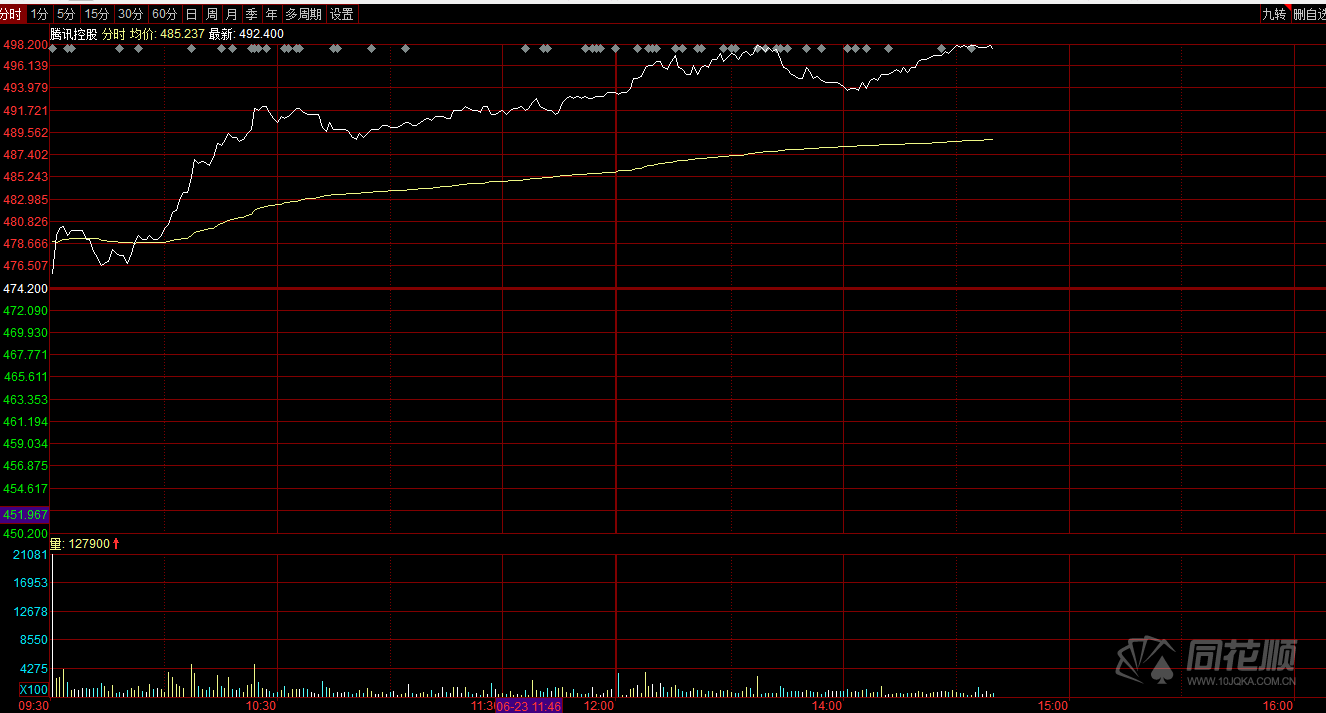
Task: Click the 腾讯控股 stock name label
Action: (74, 34)
